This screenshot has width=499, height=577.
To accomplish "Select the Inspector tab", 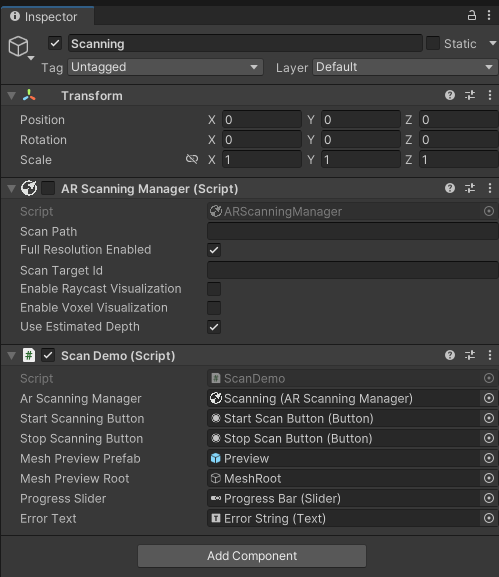I will point(47,17).
